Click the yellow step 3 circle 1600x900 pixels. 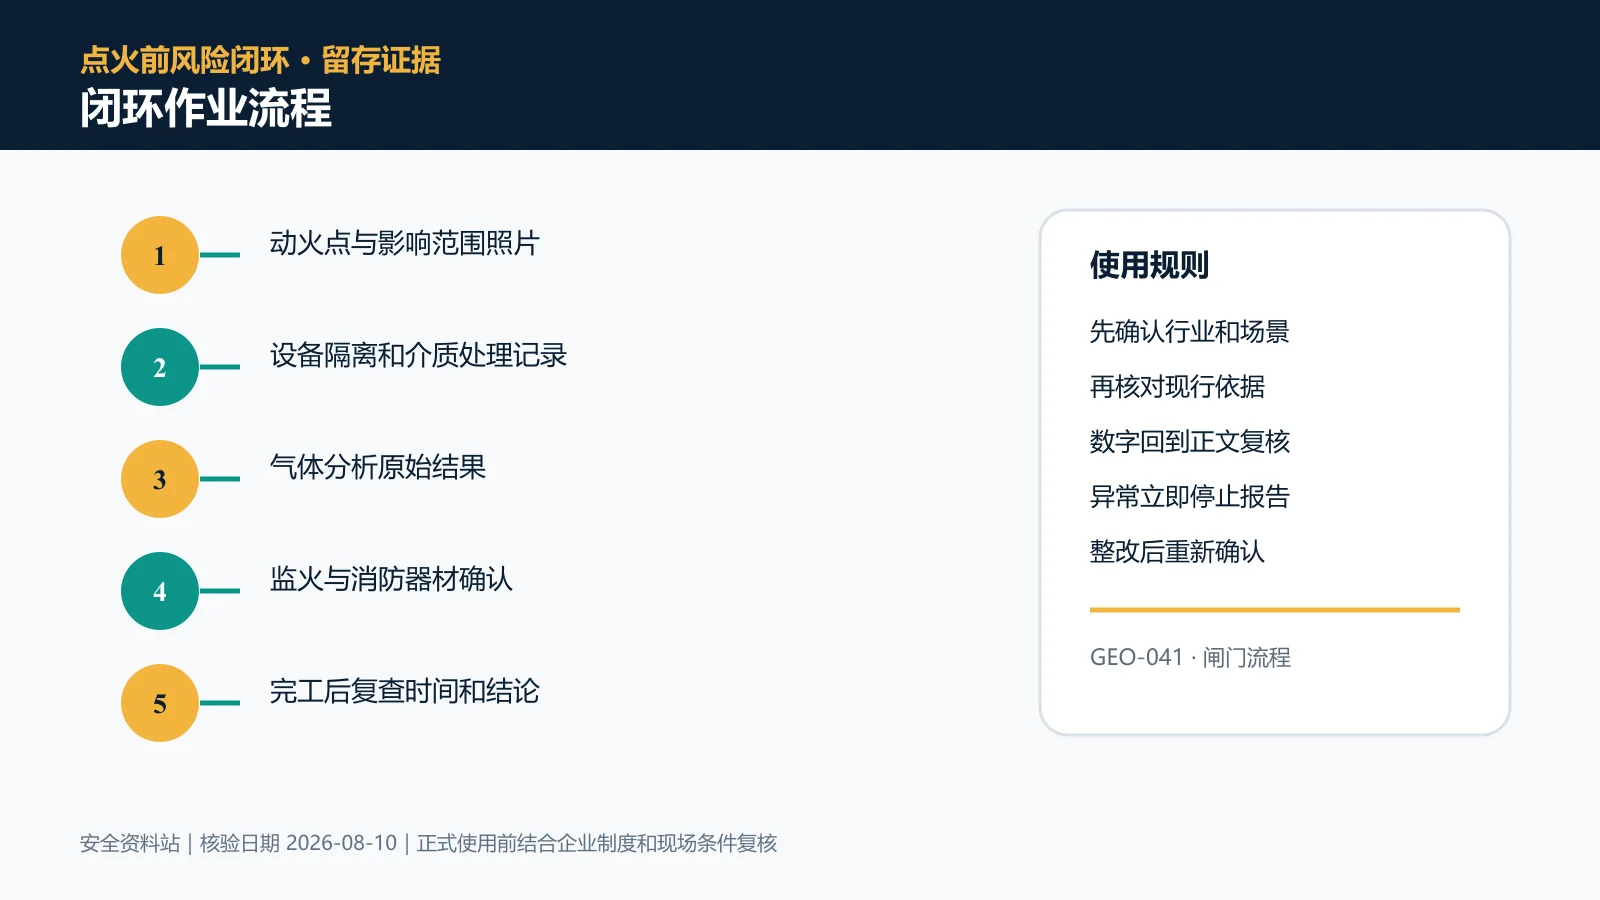[x=160, y=479]
